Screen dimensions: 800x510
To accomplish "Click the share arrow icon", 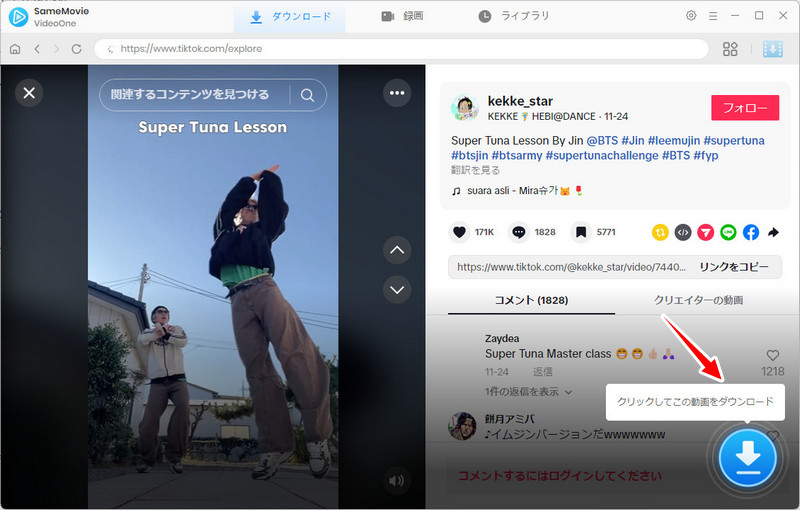I will click(773, 233).
